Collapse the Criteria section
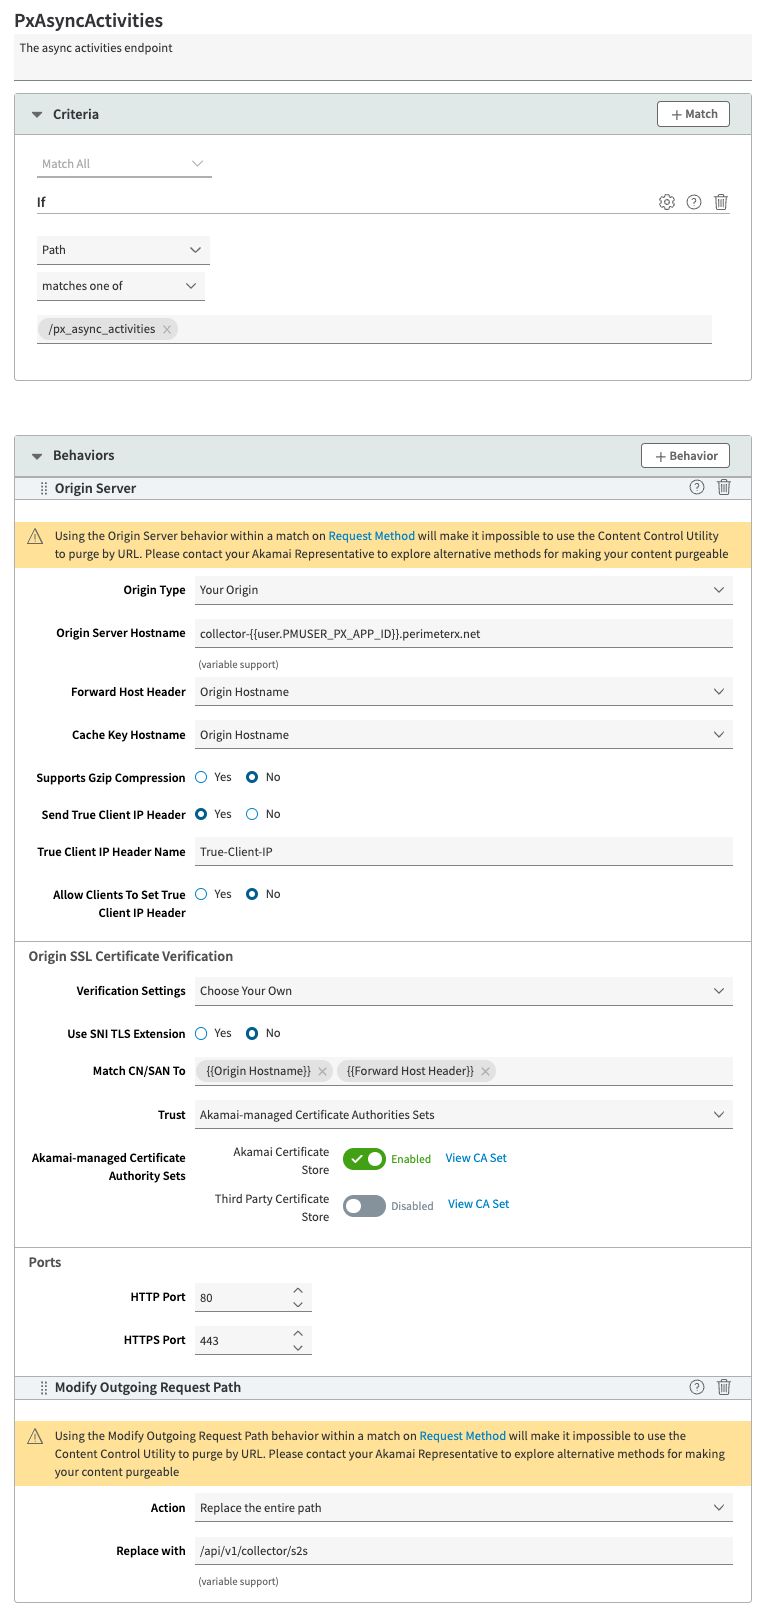769x1621 pixels. 37,115
